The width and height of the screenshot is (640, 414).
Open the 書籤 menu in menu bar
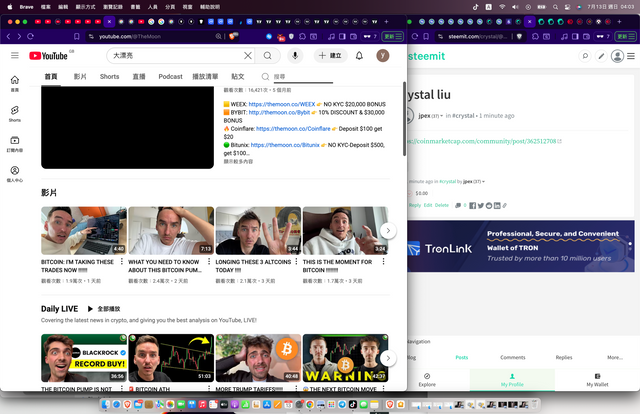point(135,7)
